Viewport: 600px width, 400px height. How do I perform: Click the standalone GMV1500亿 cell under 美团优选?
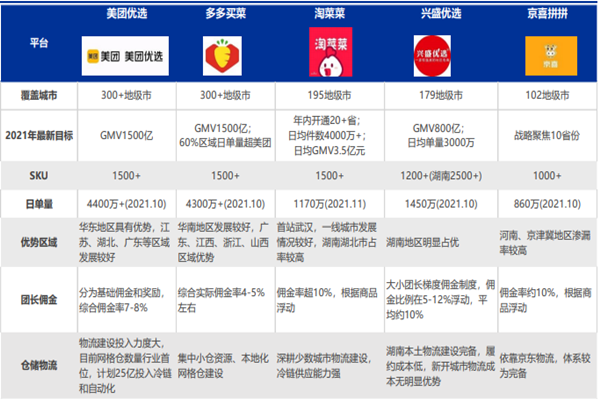click(127, 136)
